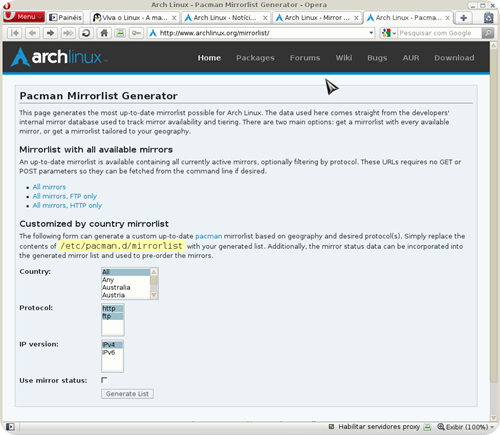Open All mirrors, FTP only link
The height and width of the screenshot is (435, 500).
(x=65, y=196)
